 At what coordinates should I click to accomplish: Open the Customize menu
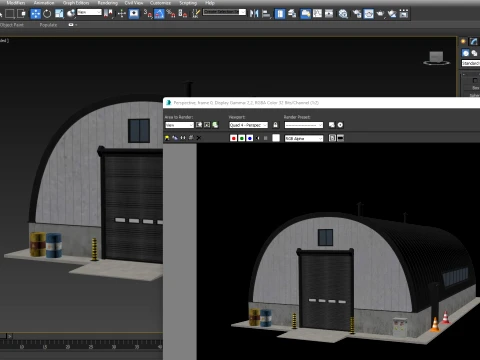(160, 3)
